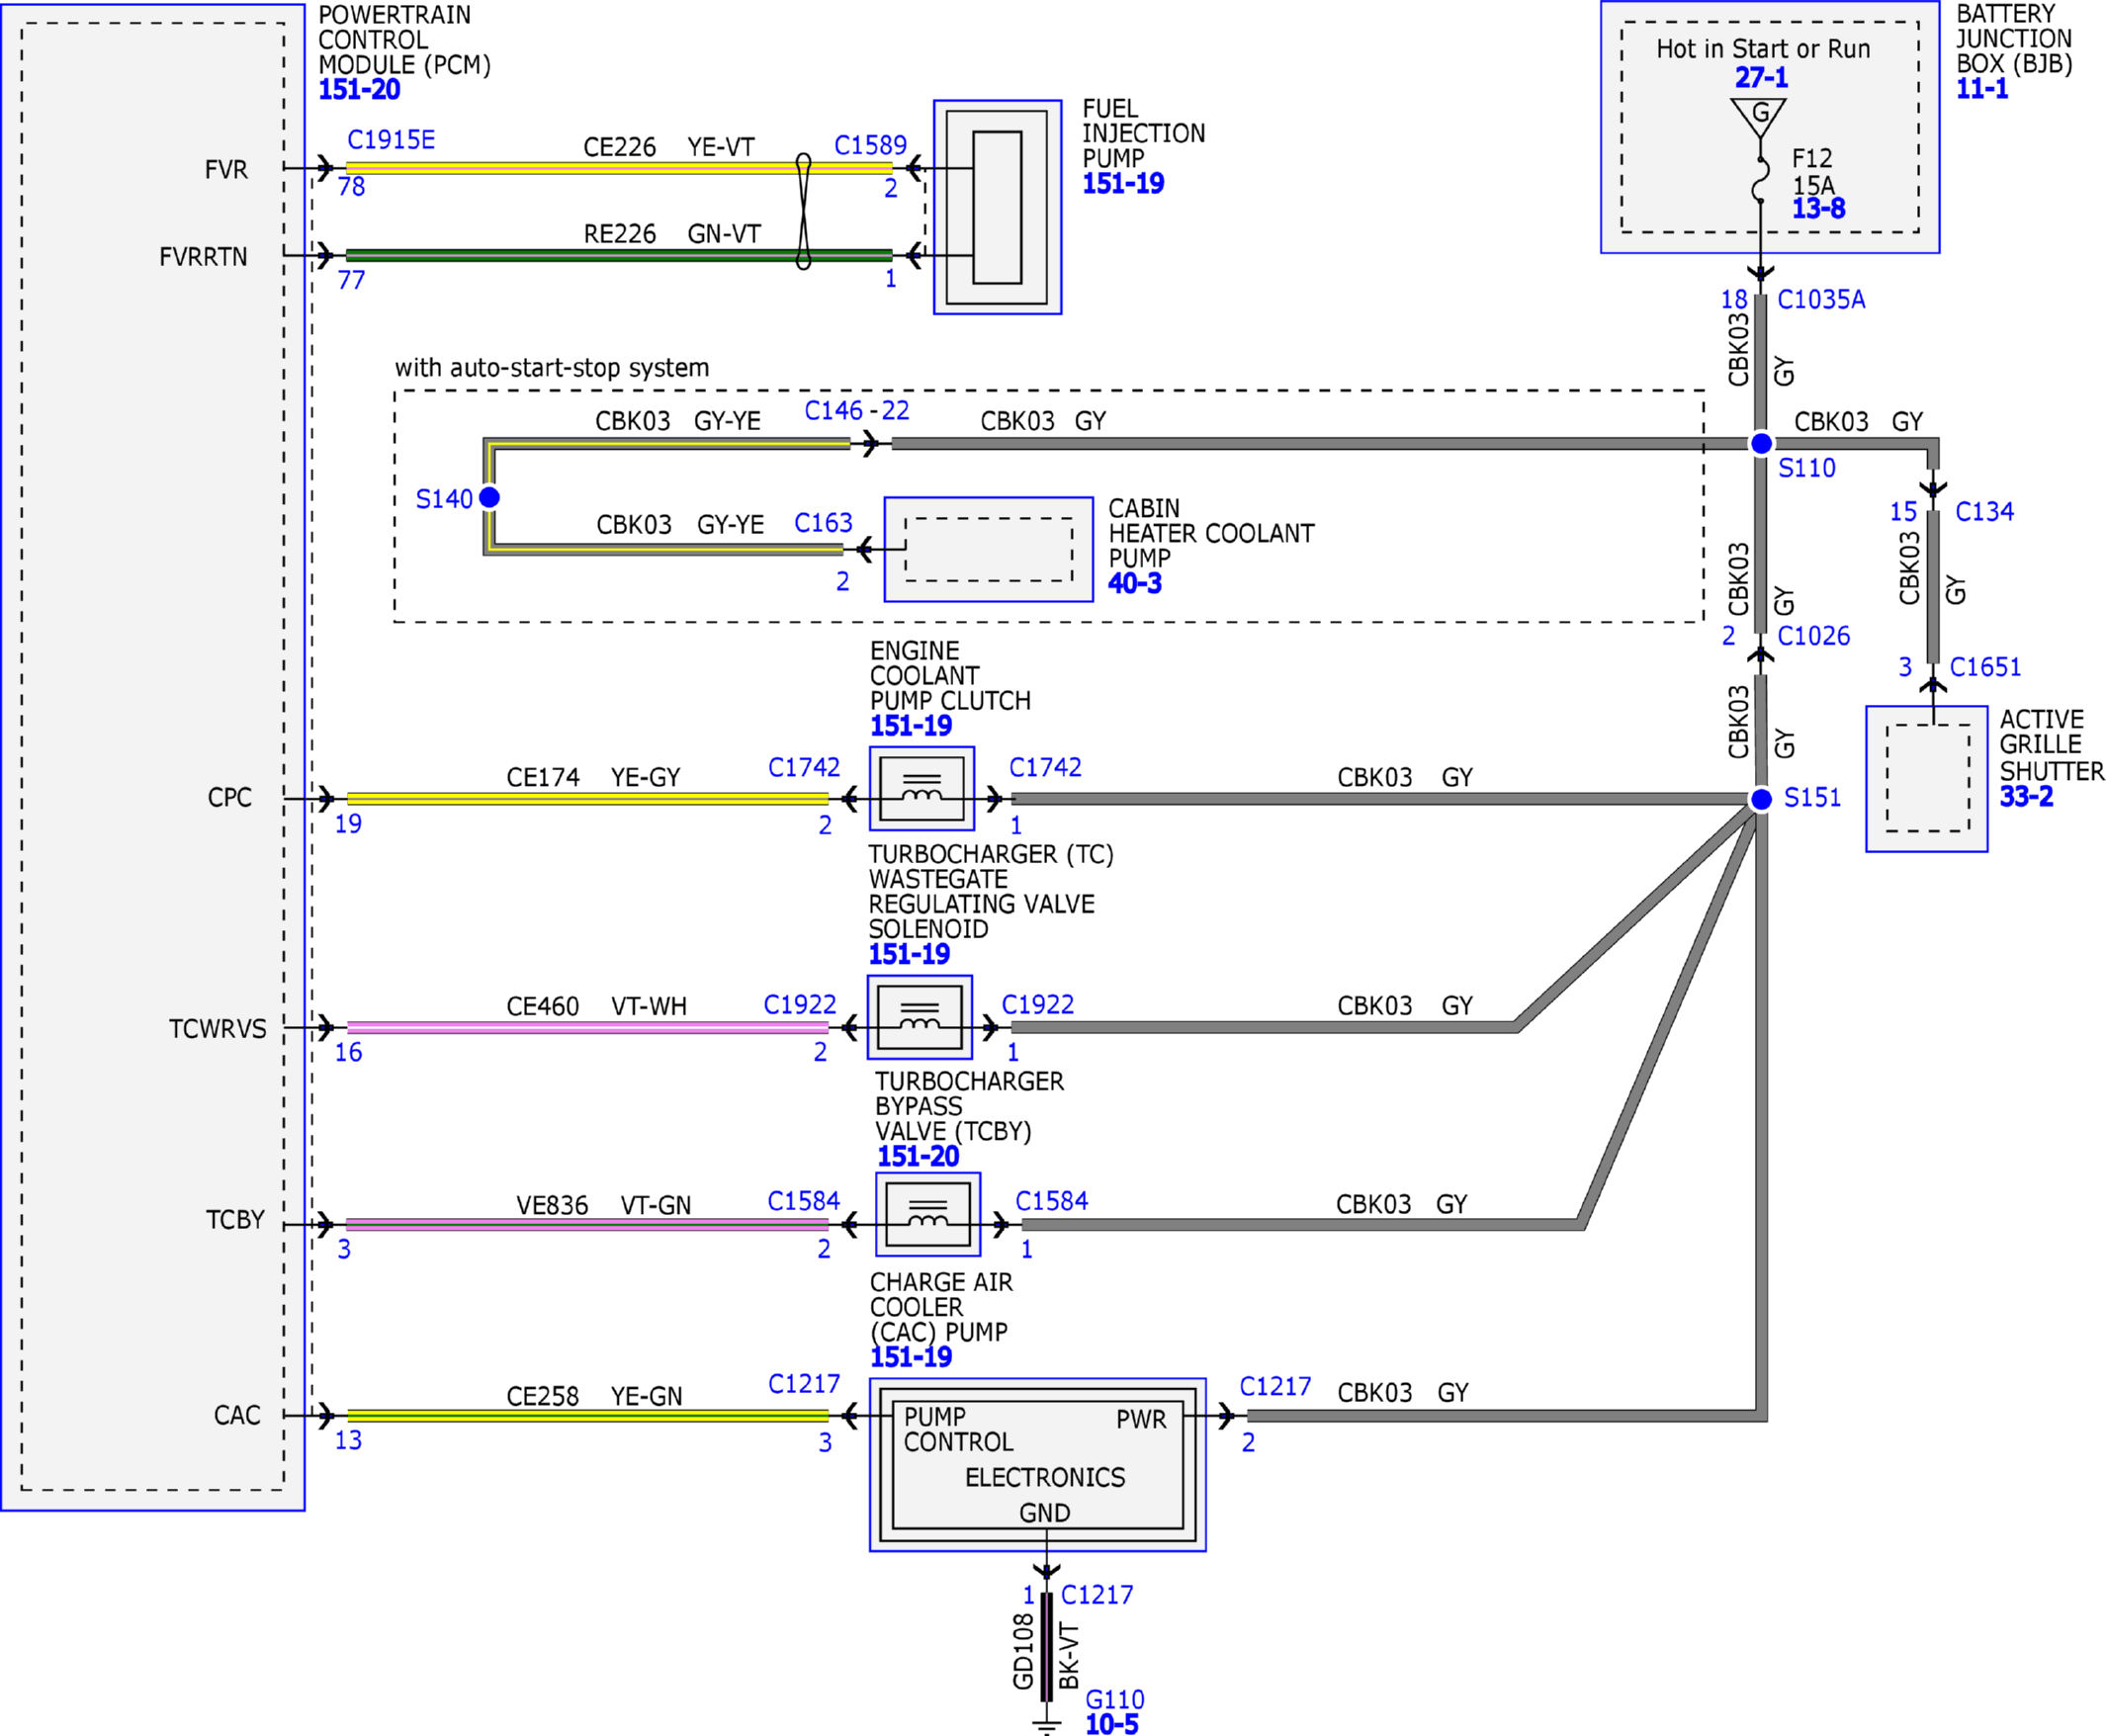Select right C1922 connector label
The height and width of the screenshot is (1736, 2106).
1038,1005
